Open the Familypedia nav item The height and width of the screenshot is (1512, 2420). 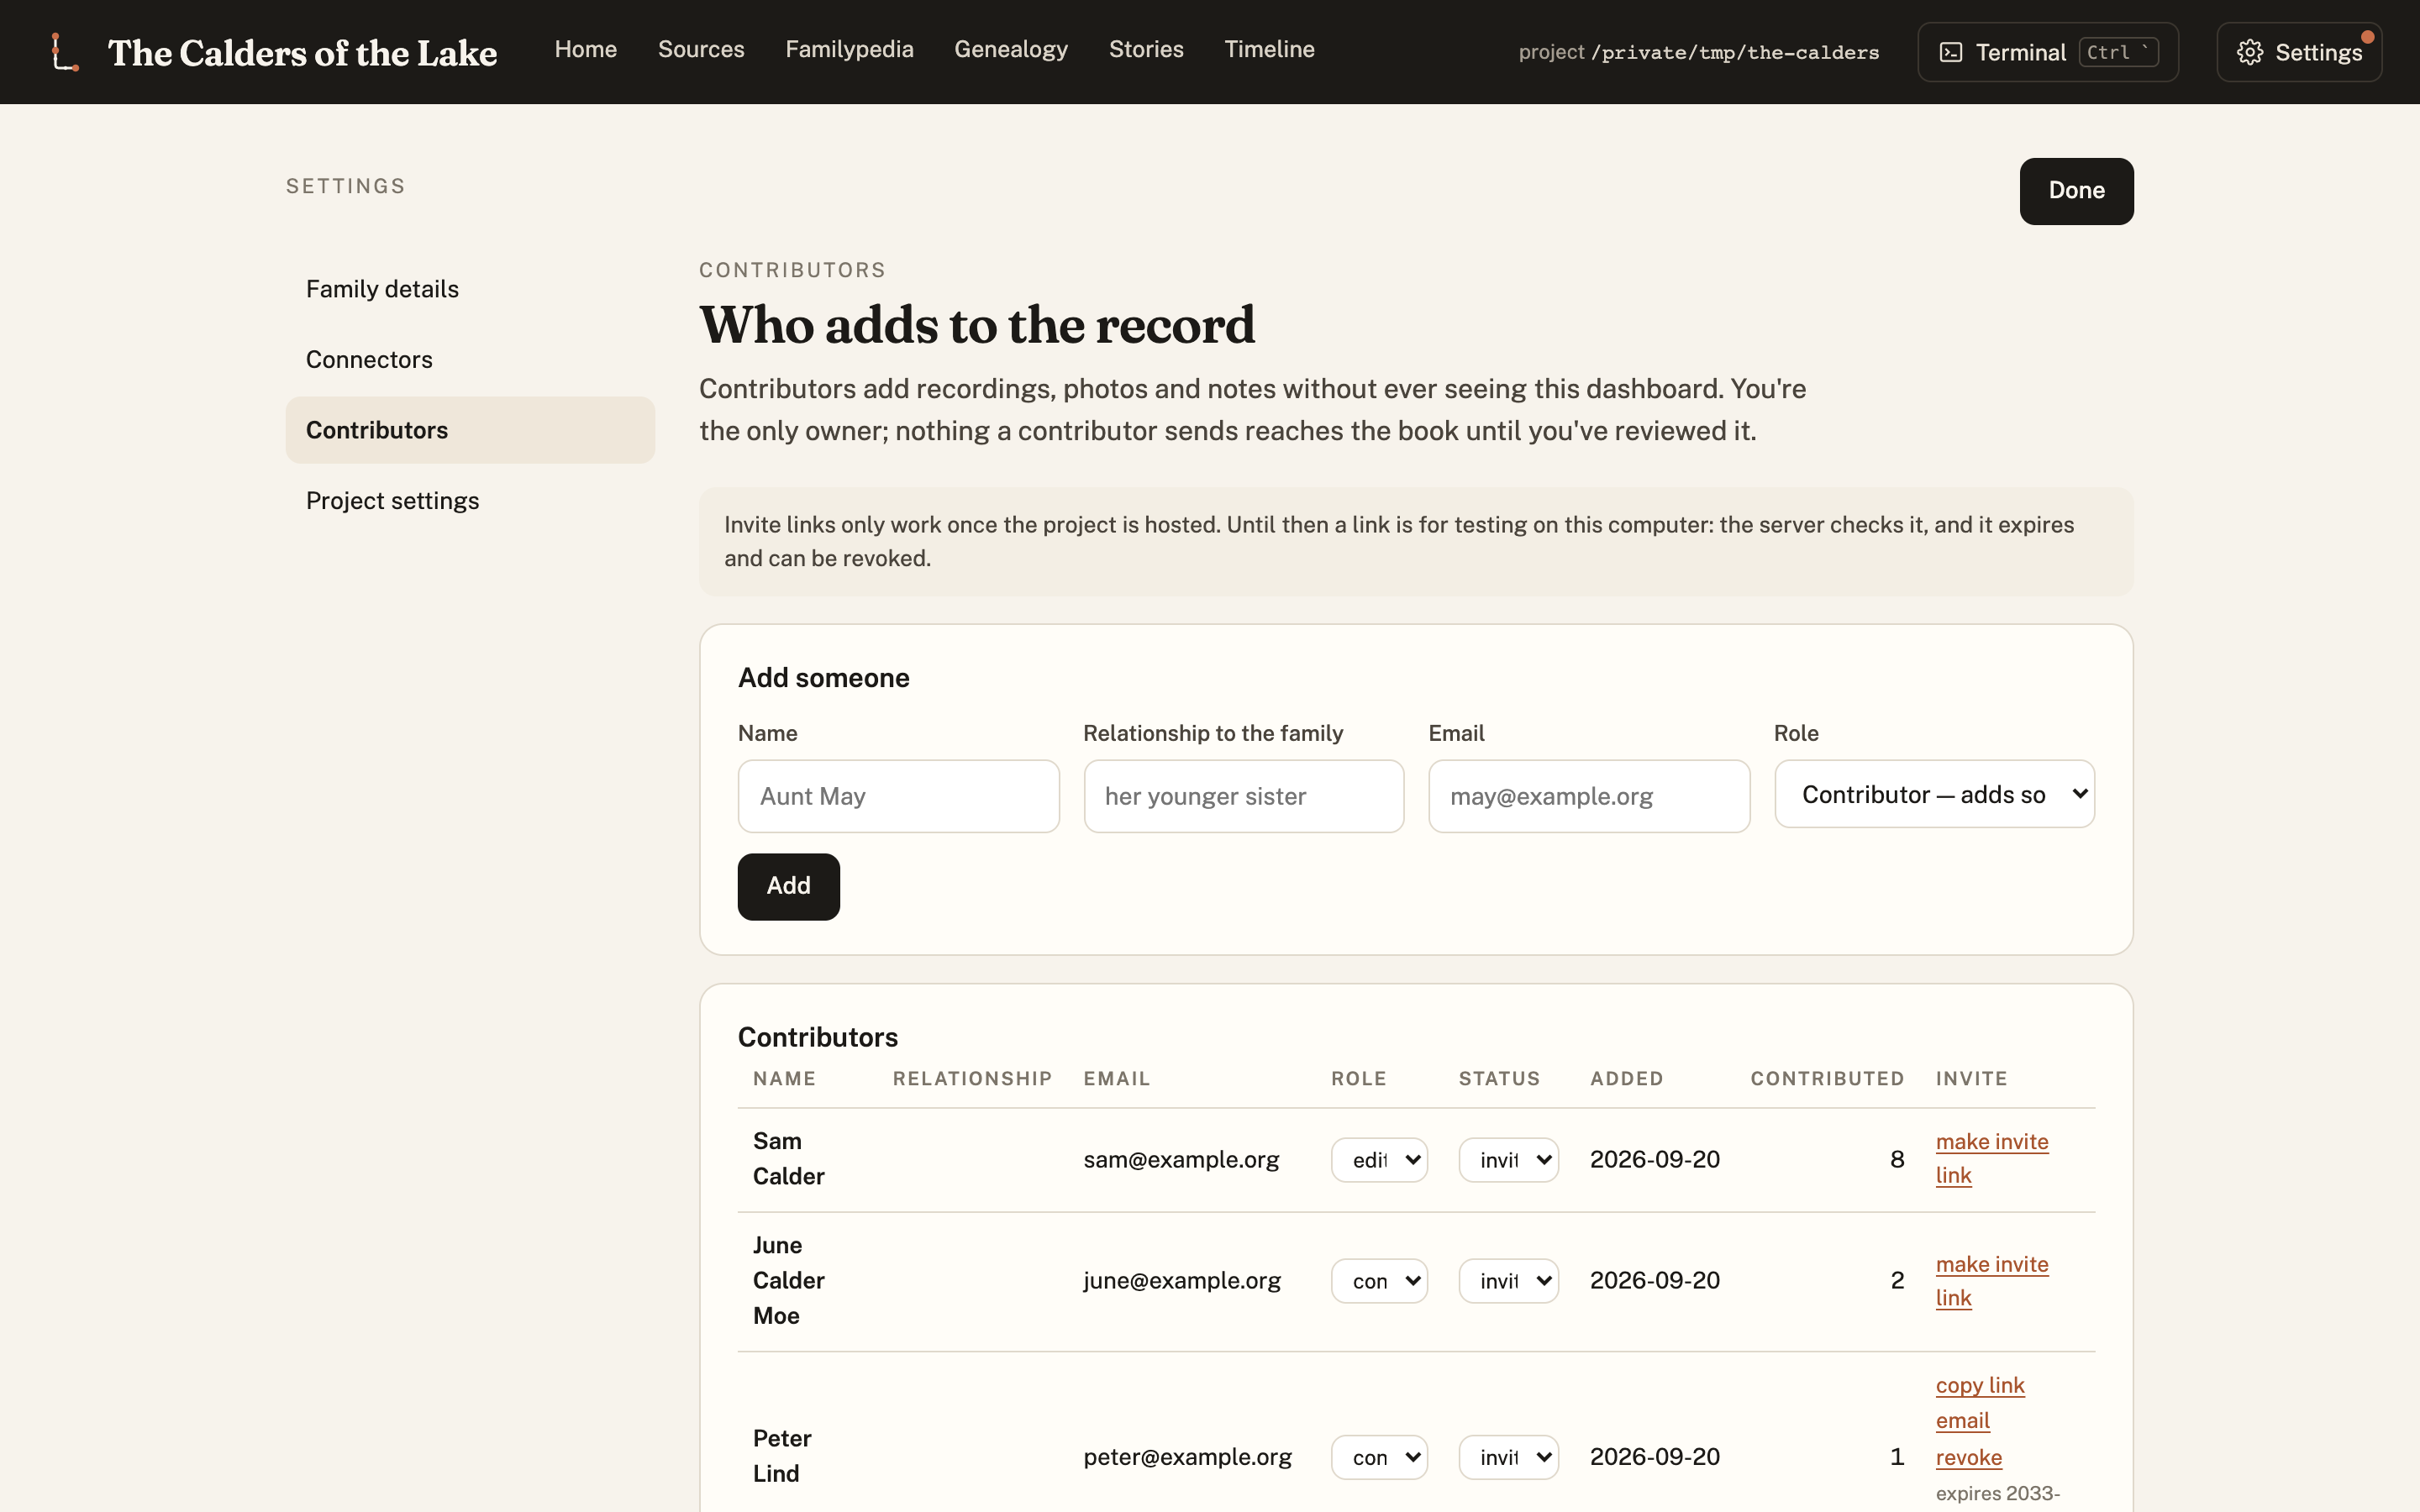849,49
